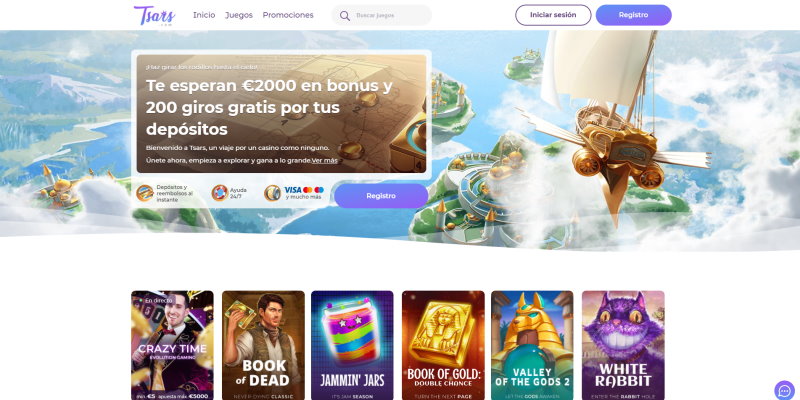Open the White Rabbit game thumbnail
The height and width of the screenshot is (400, 800).
(623, 345)
